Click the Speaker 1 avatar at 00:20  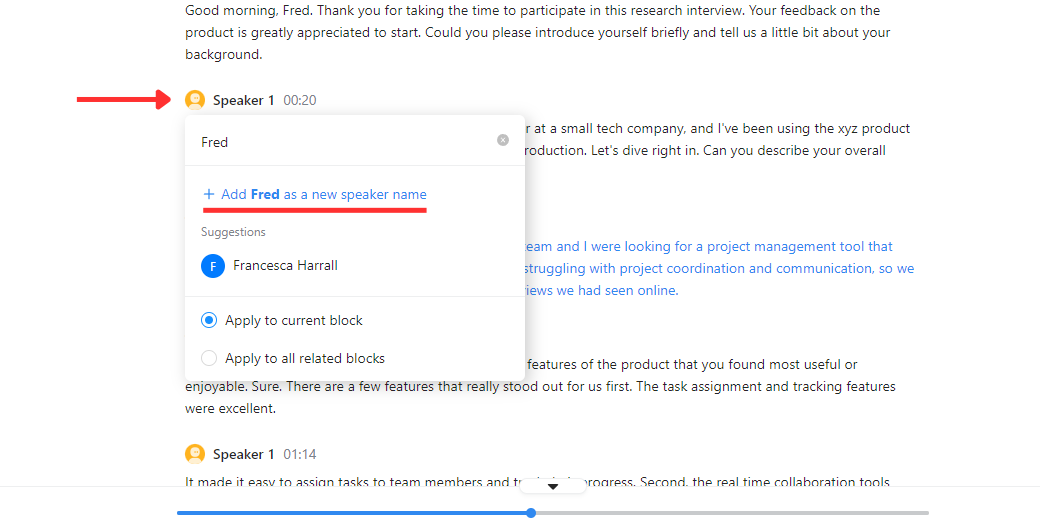coord(195,100)
